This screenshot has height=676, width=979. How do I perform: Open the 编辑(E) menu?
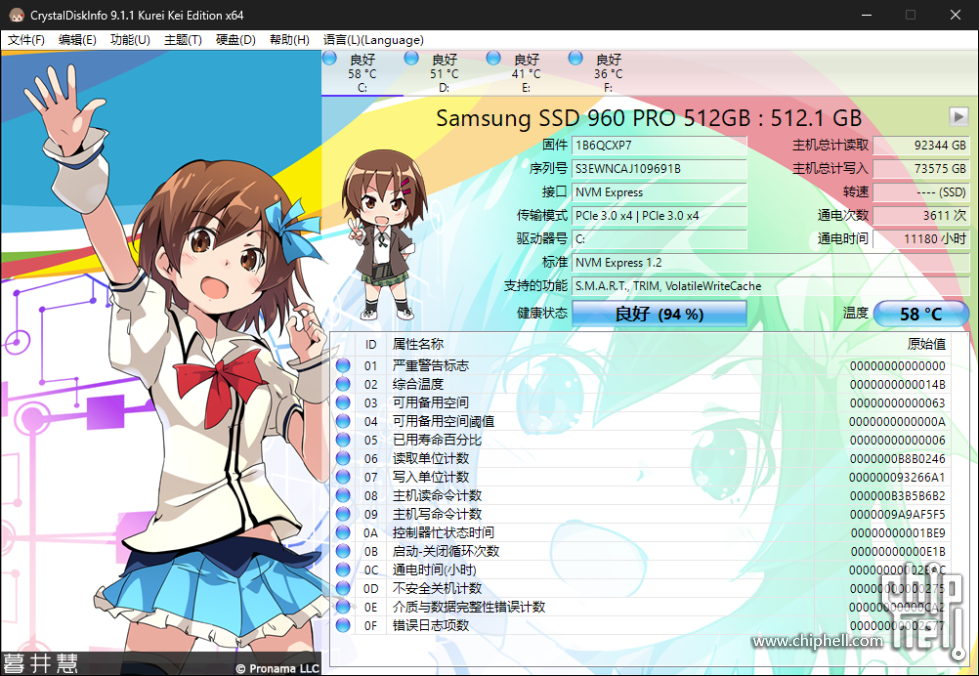click(77, 40)
